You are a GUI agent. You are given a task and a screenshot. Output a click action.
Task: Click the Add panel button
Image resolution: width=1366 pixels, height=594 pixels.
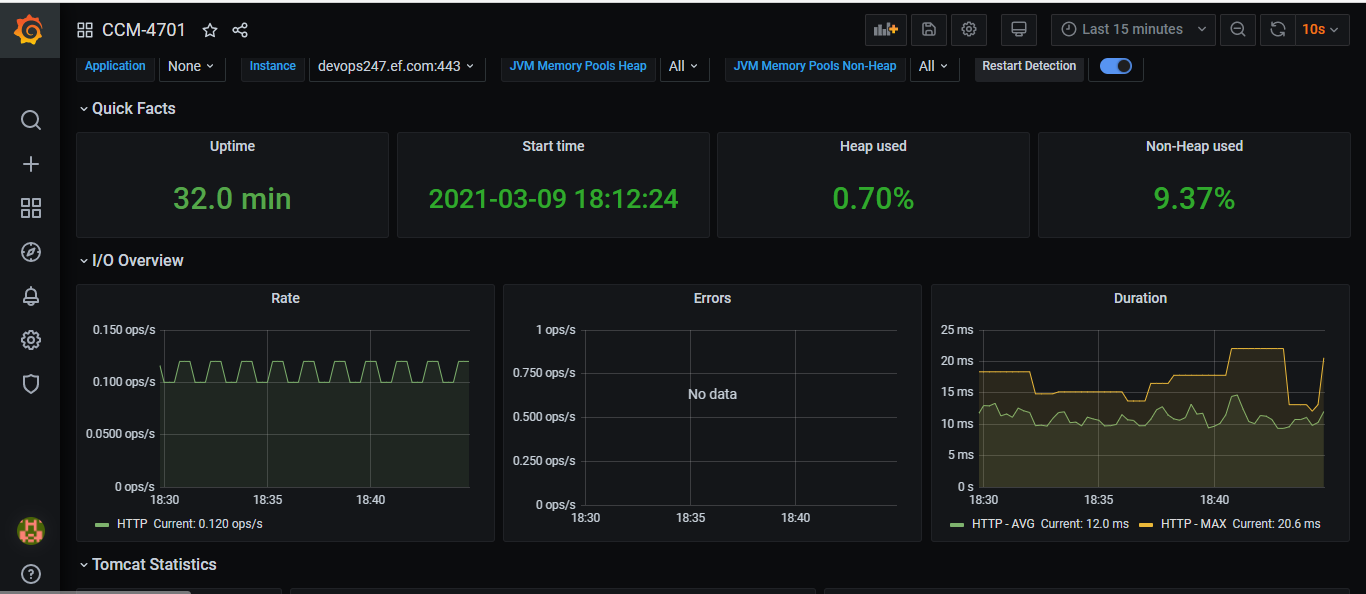point(885,30)
